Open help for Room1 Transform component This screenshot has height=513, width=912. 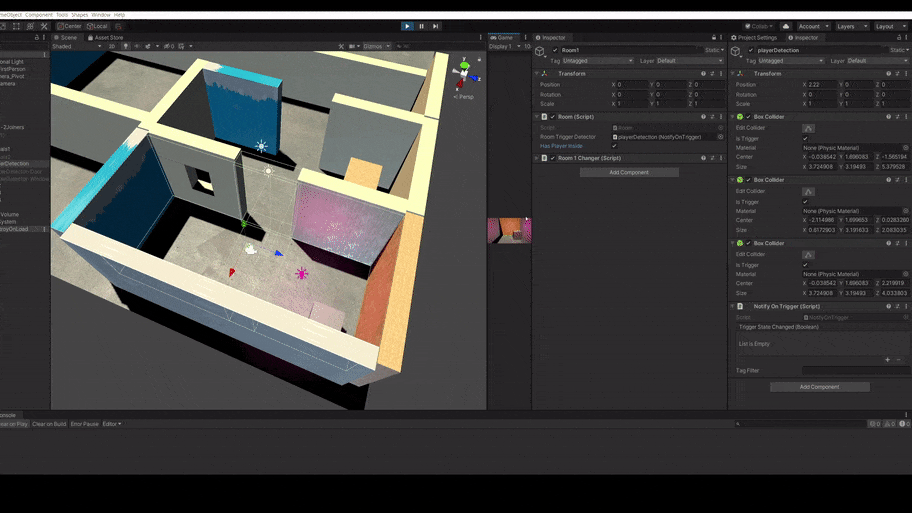tap(703, 74)
